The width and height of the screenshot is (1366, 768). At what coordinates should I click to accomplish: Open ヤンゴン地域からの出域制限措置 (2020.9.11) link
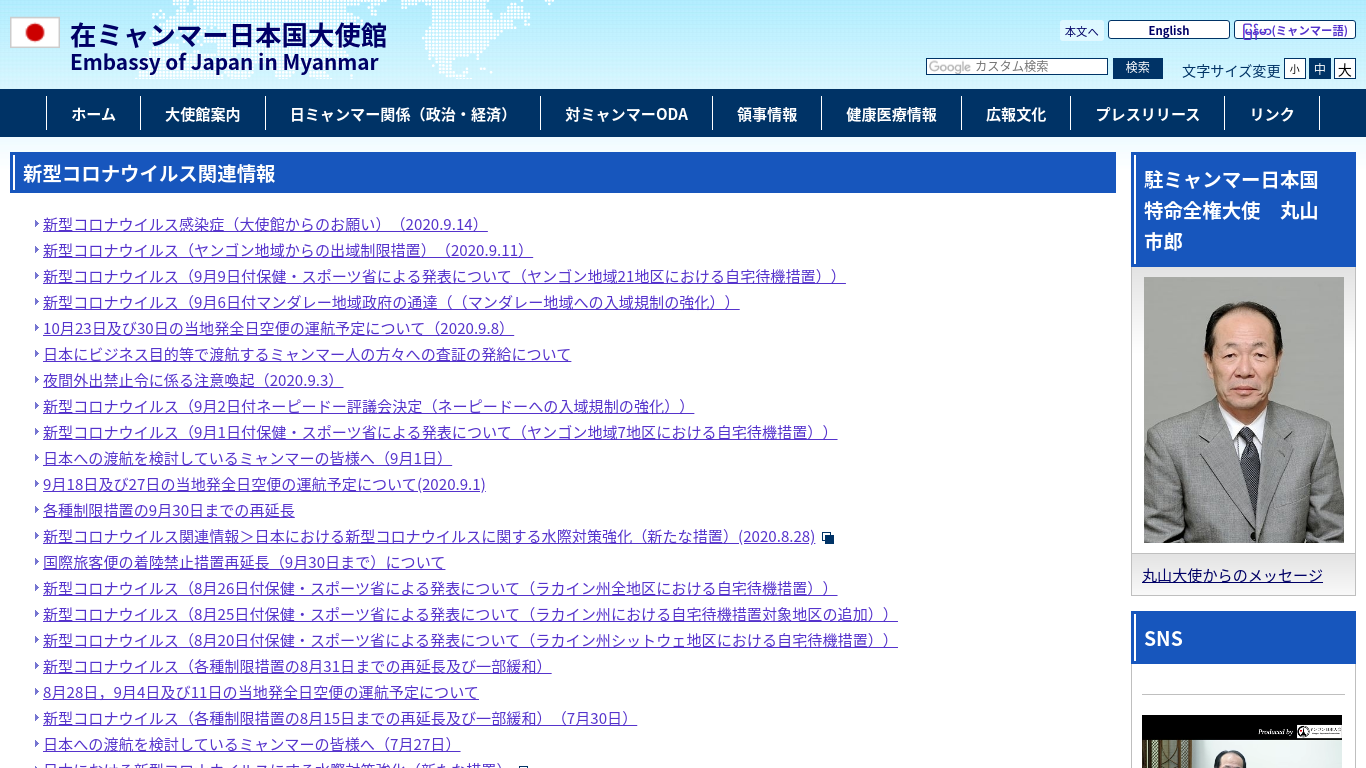pyautogui.click(x=288, y=250)
